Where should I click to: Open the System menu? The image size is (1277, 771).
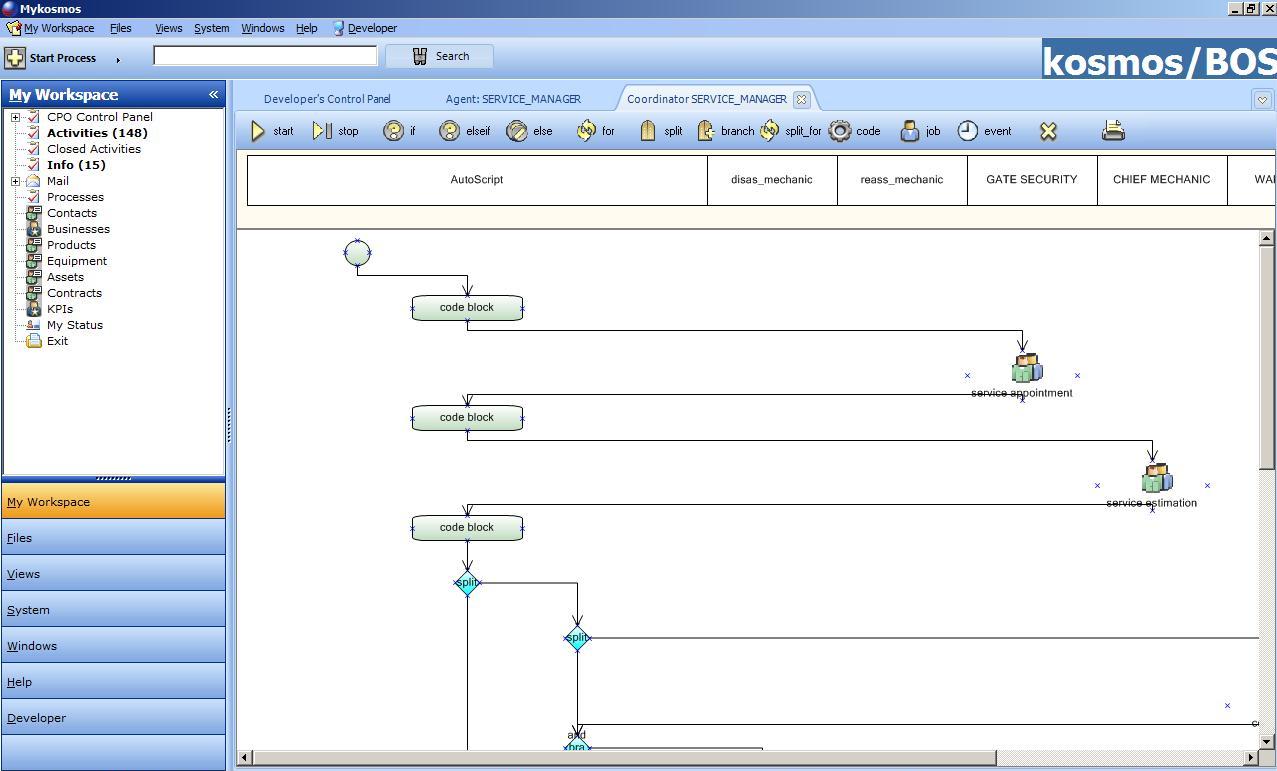click(x=211, y=28)
